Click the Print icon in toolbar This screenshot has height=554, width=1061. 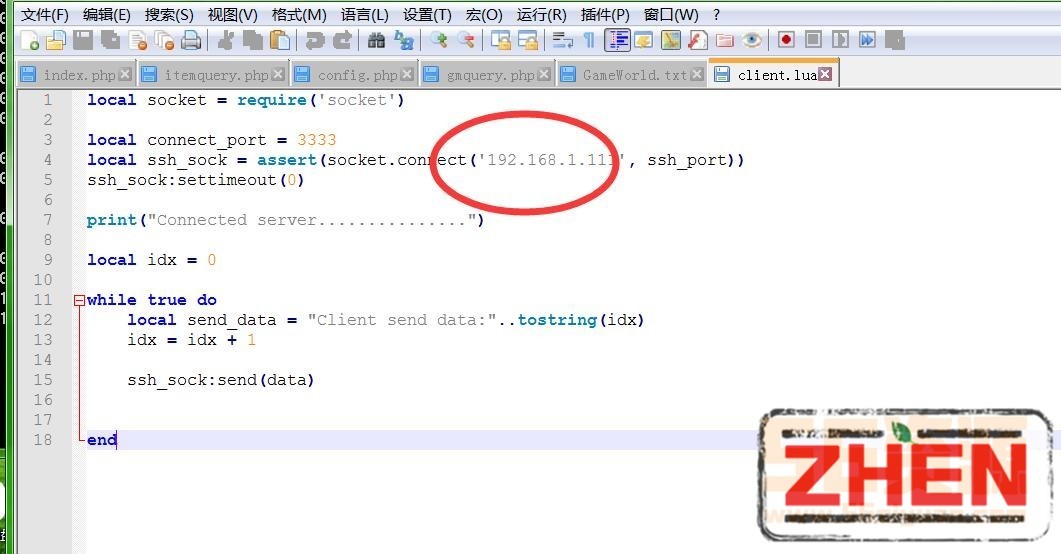point(191,41)
